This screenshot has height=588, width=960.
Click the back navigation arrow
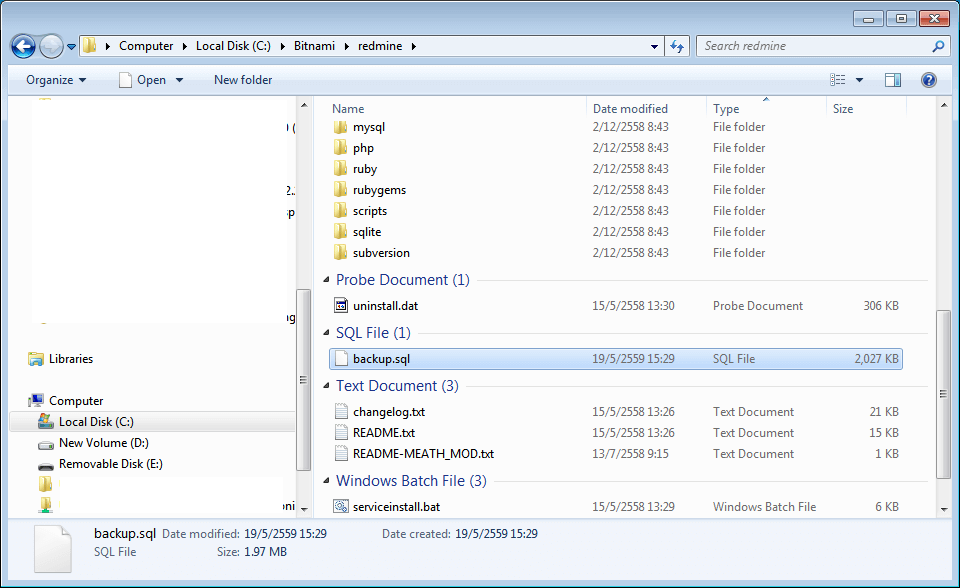pyautogui.click(x=22, y=46)
